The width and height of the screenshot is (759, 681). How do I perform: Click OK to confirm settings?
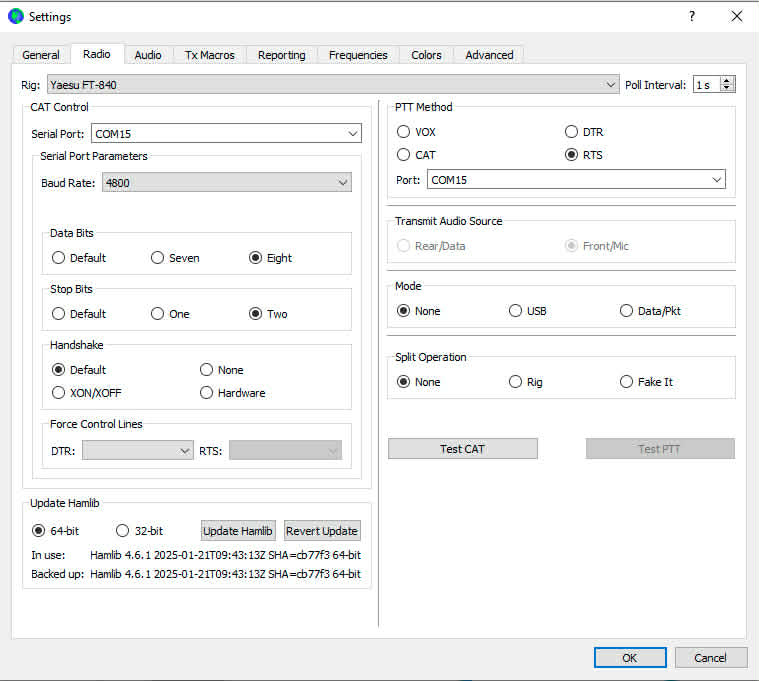(629, 658)
